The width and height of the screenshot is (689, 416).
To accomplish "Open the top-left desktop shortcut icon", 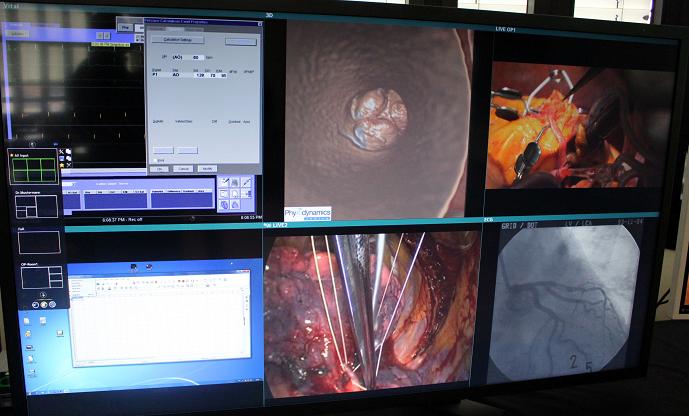I will [x=27, y=322].
